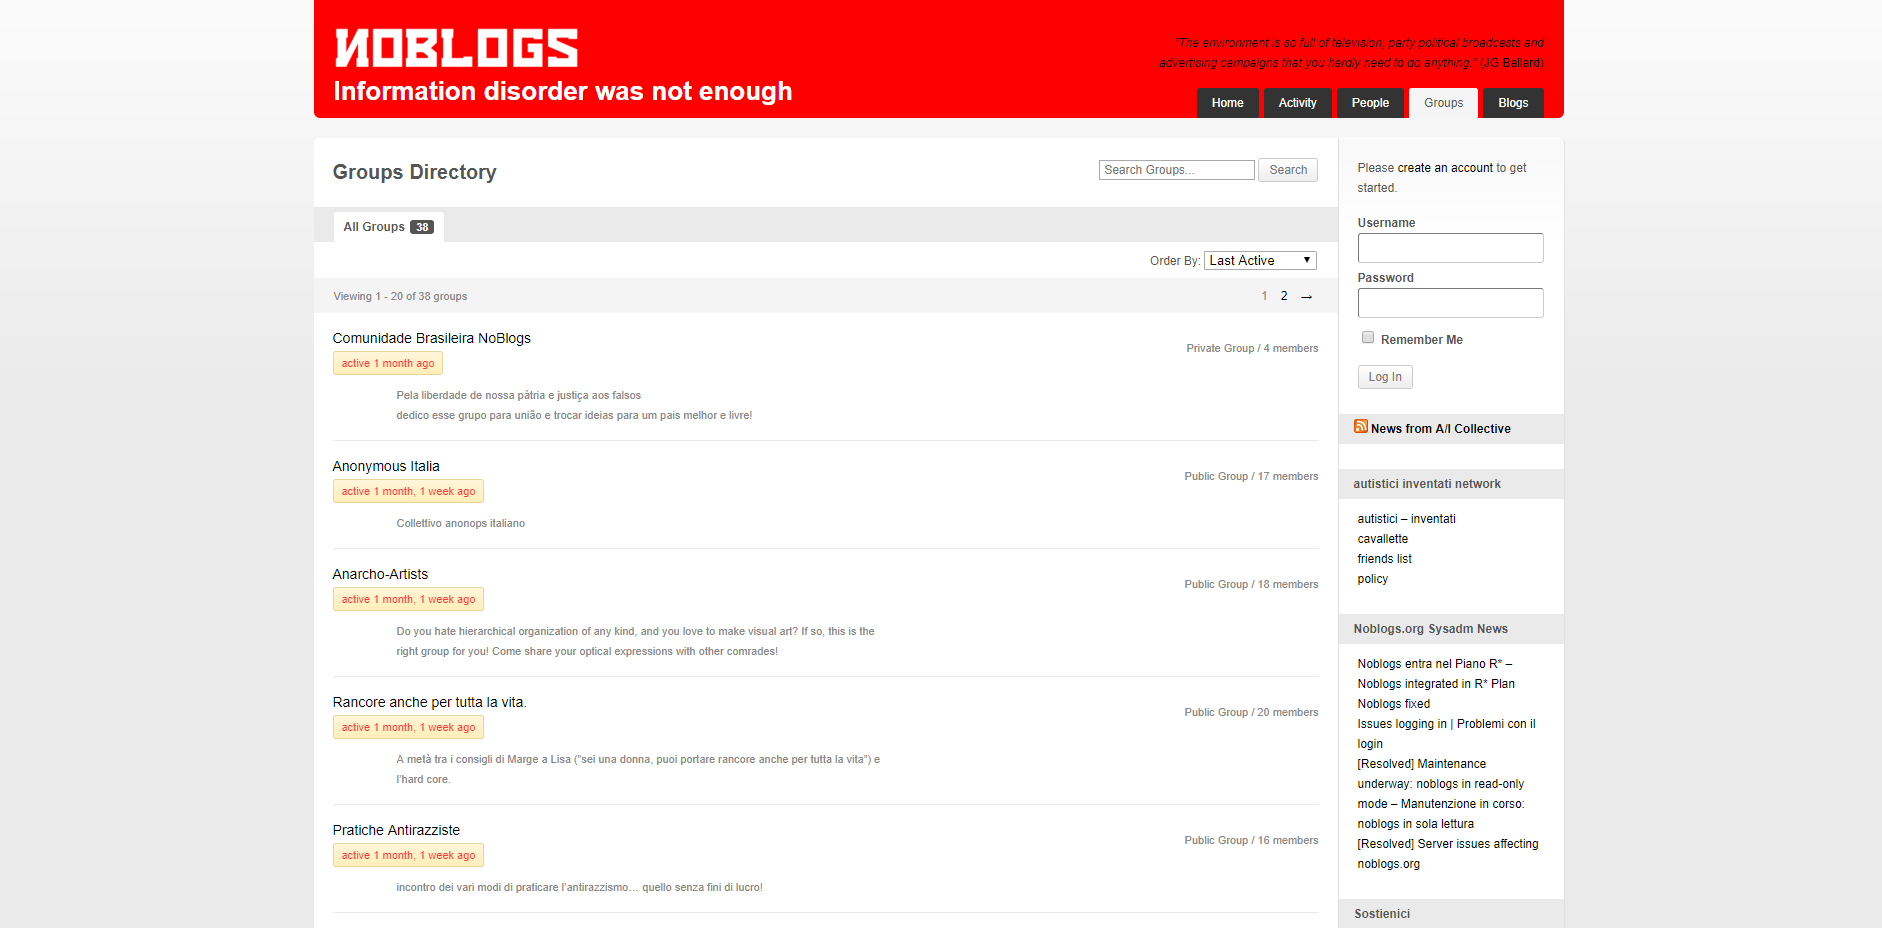Open the Blogs navigation tab
Viewport: 1882px width, 928px height.
[1513, 103]
